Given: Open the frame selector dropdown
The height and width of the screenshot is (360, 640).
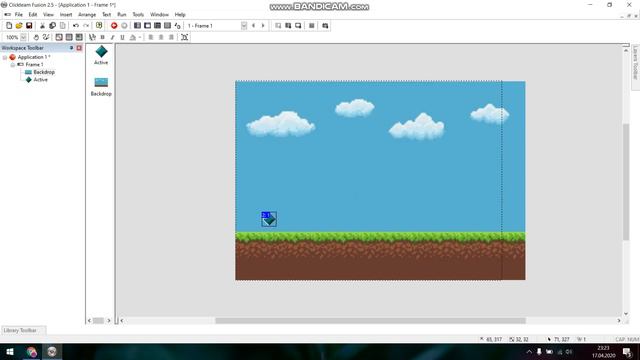Looking at the screenshot, I should coord(244,26).
